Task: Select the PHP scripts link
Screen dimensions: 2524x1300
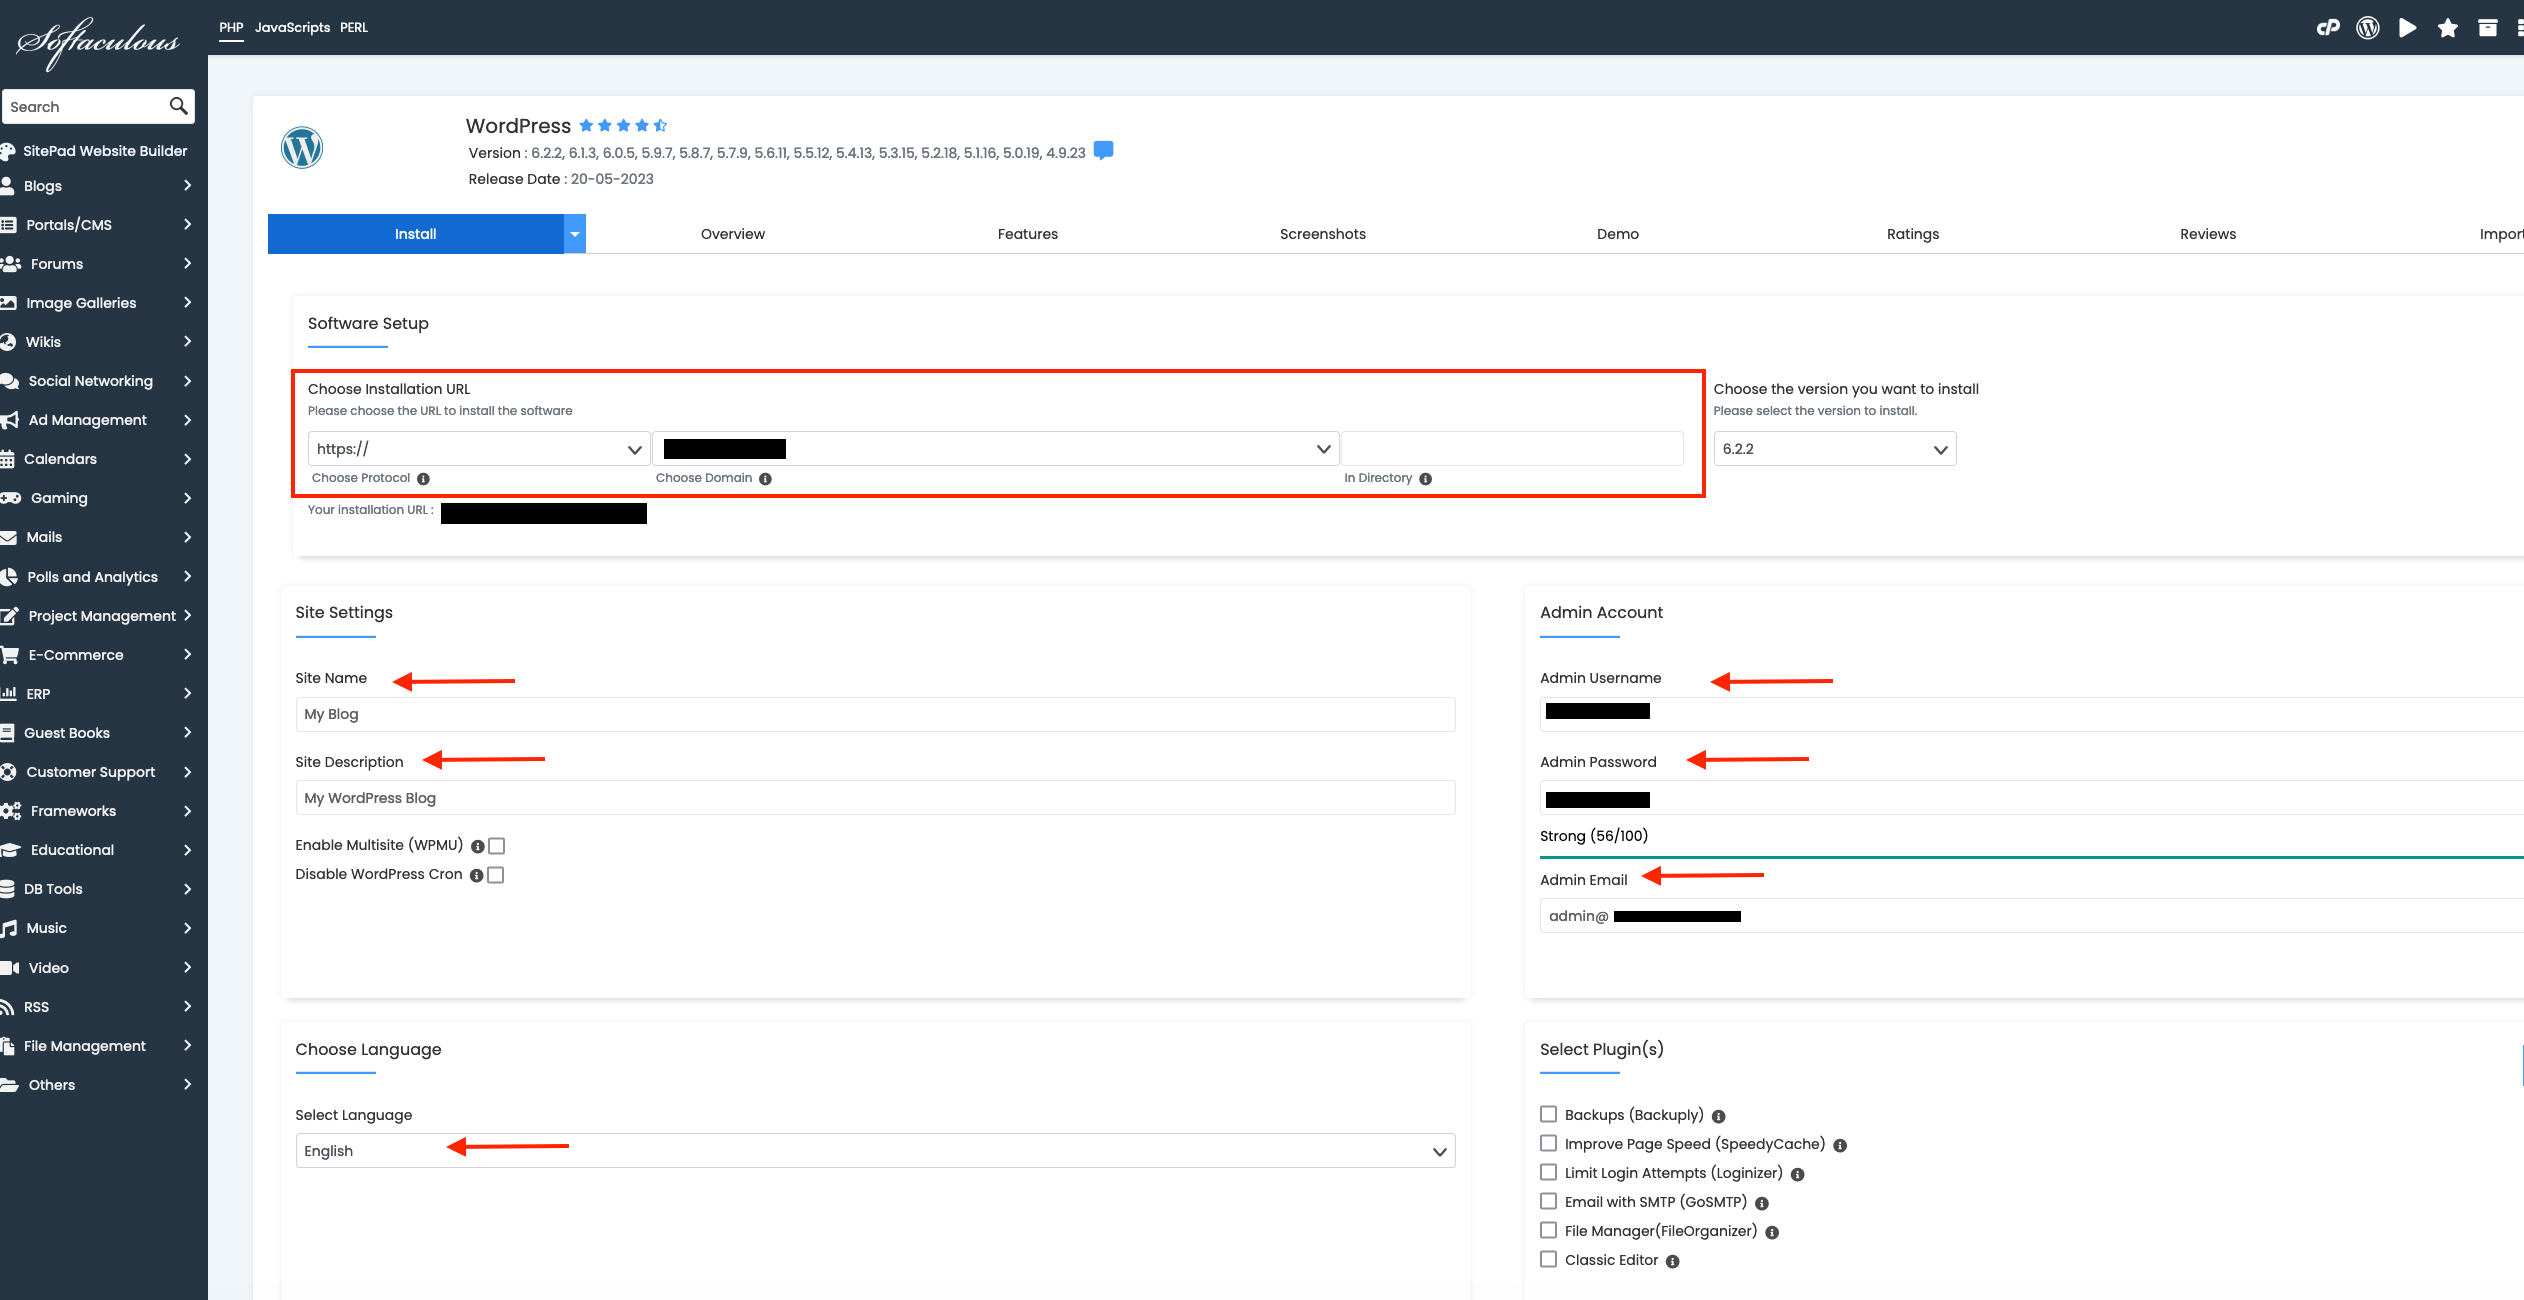Action: 231,27
